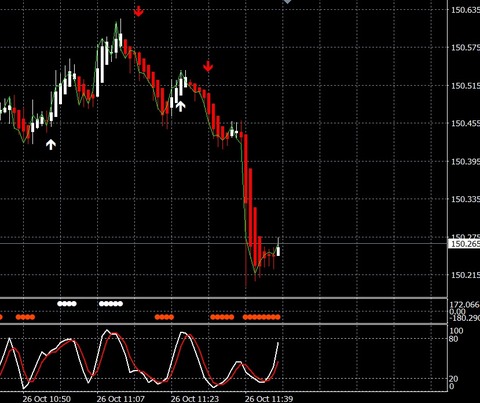Click the white buy arrow under the 11:23 candles
The width and height of the screenshot is (480, 403).
click(x=180, y=106)
